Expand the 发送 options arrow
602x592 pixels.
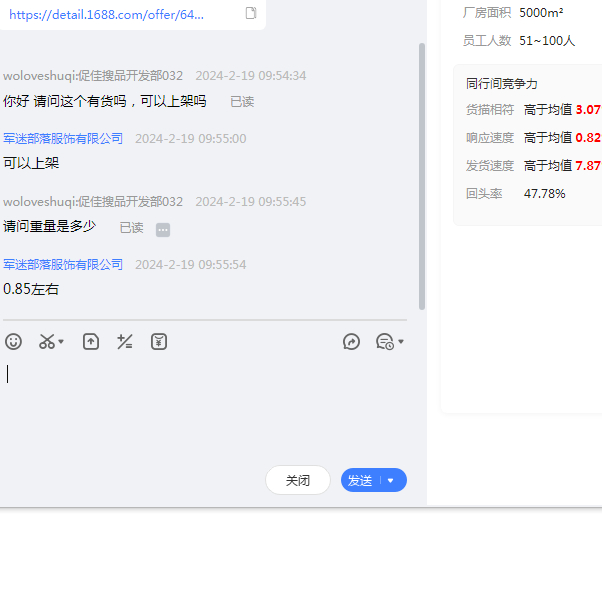pos(391,480)
